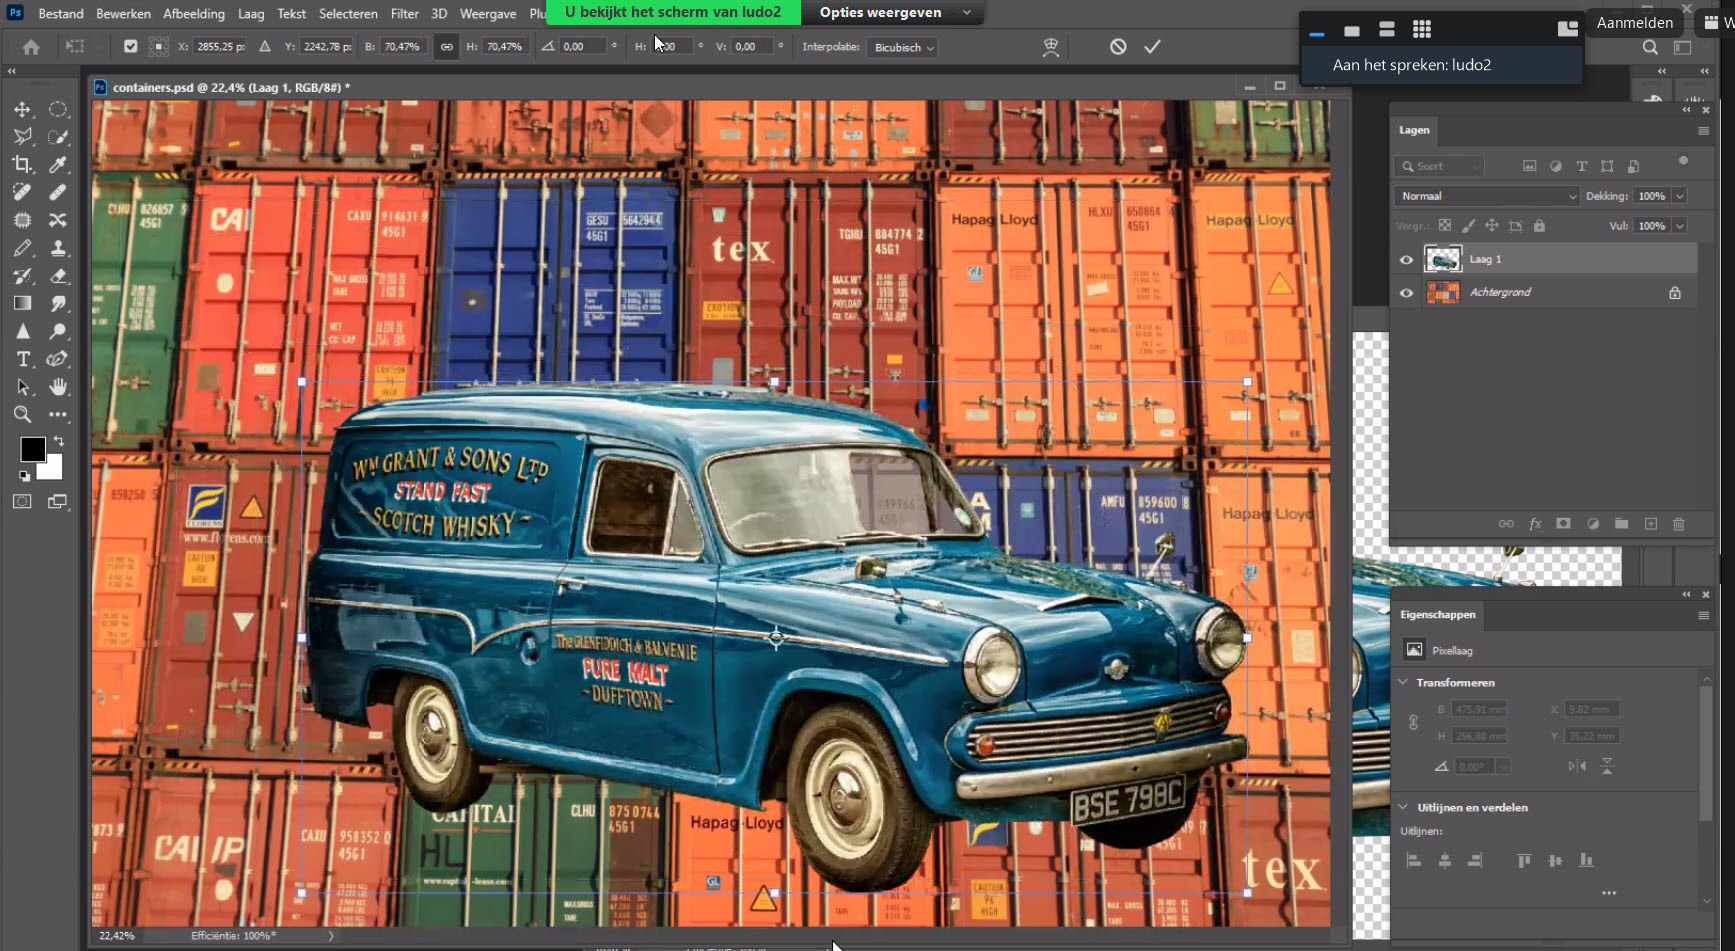Select the Pencil tool
The height and width of the screenshot is (951, 1735).
(22, 248)
